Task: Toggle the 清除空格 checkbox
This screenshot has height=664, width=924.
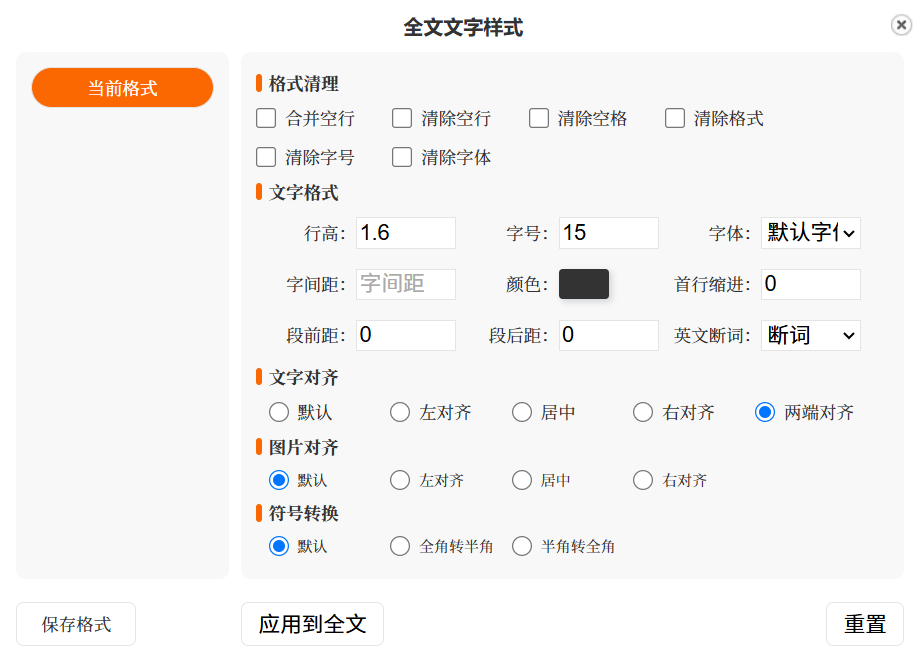Action: pos(539,118)
